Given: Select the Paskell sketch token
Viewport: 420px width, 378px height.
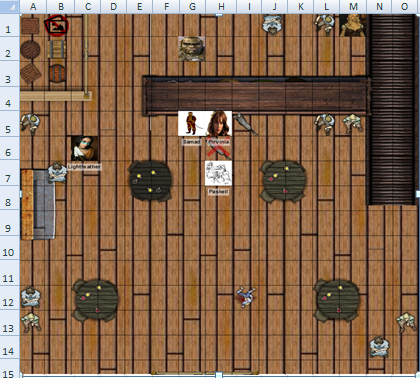Looking at the screenshot, I should [218, 173].
